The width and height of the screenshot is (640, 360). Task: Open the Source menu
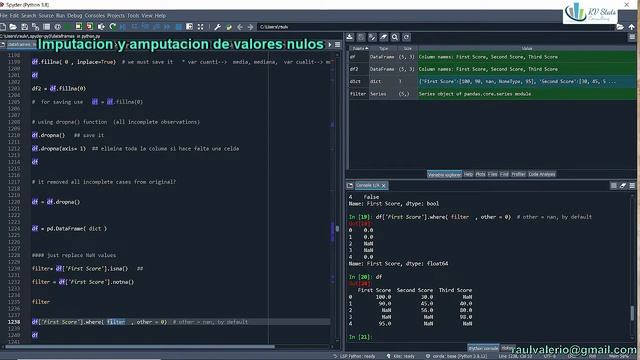point(46,16)
